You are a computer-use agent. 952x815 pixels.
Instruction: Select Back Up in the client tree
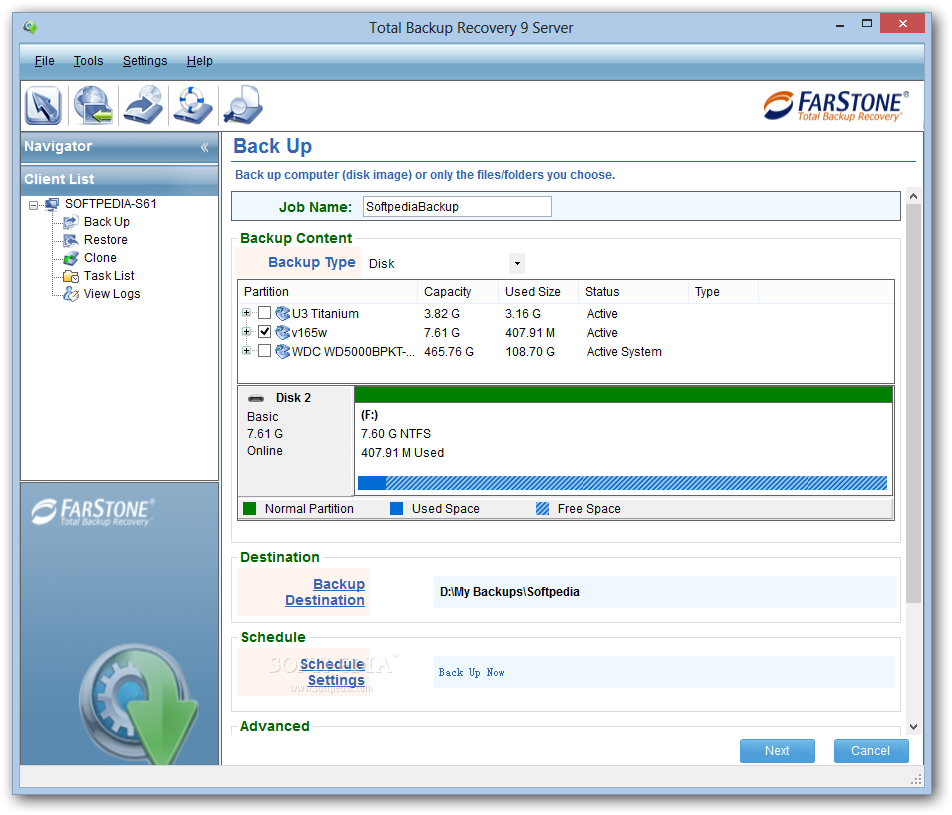tap(107, 222)
